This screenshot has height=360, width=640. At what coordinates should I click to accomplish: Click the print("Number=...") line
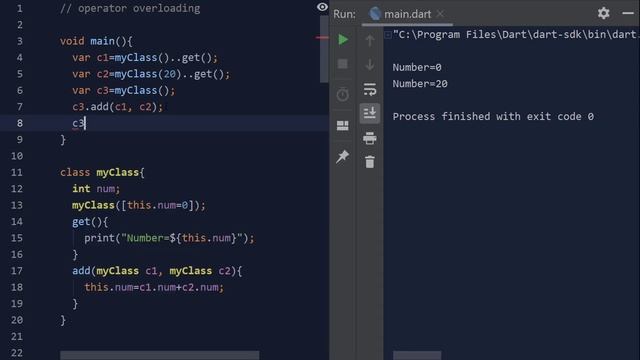click(169, 238)
